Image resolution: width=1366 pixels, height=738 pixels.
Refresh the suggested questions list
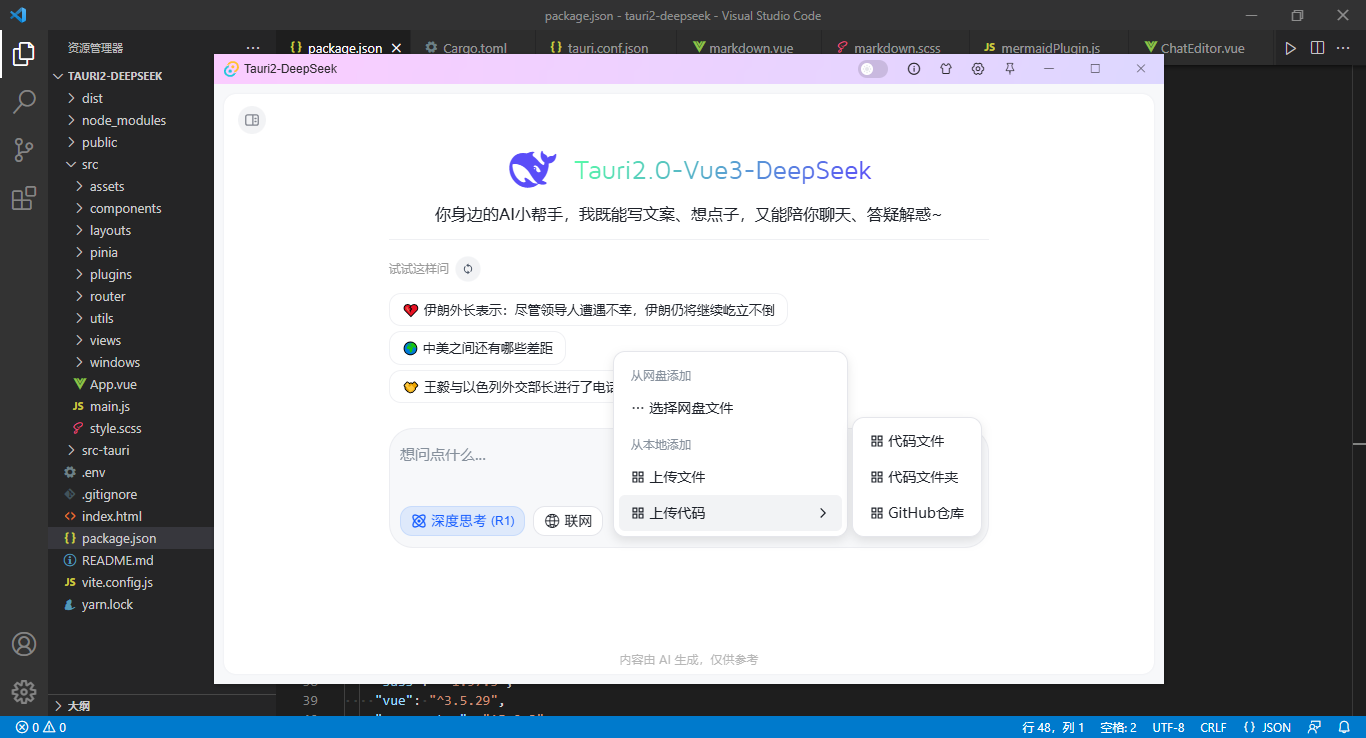pyautogui.click(x=467, y=269)
